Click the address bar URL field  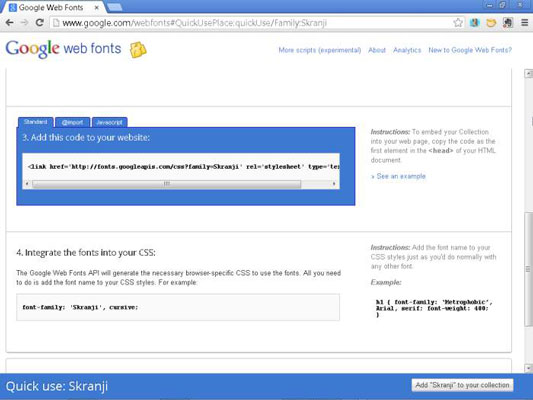tap(253, 23)
